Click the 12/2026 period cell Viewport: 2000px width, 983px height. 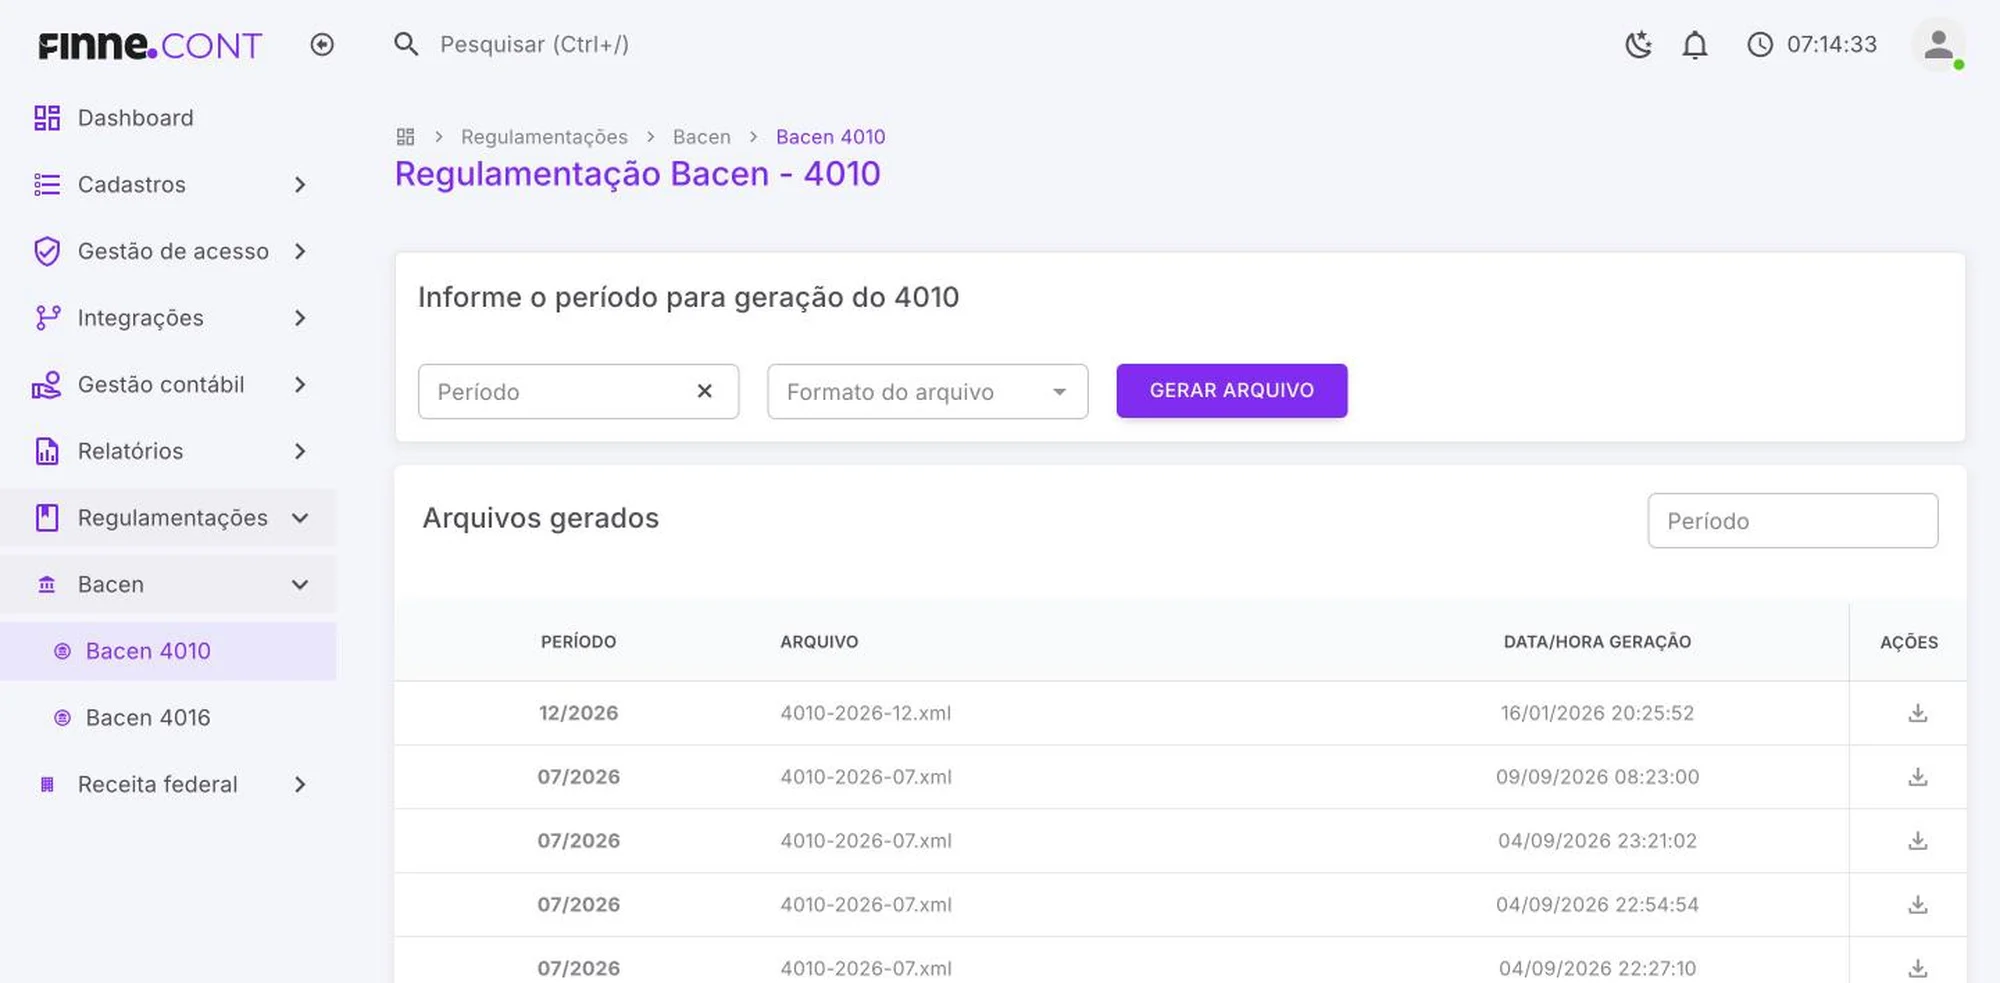coord(578,713)
